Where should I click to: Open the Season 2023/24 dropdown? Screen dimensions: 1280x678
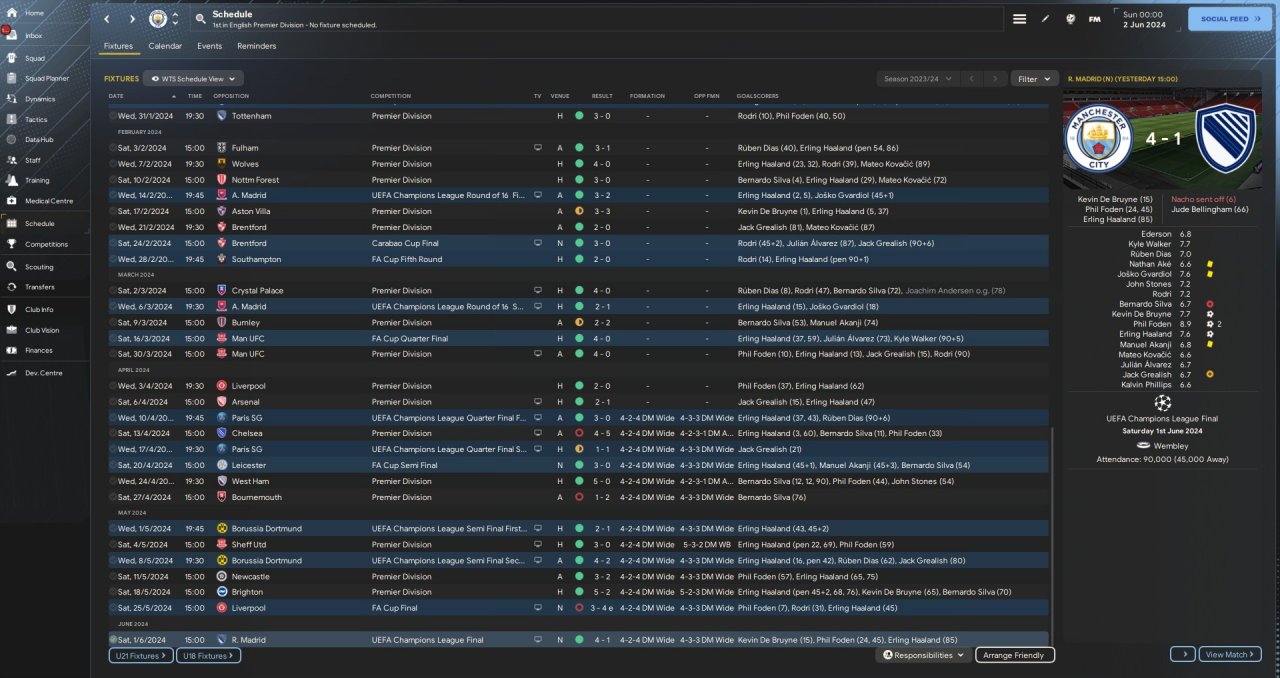pos(917,78)
